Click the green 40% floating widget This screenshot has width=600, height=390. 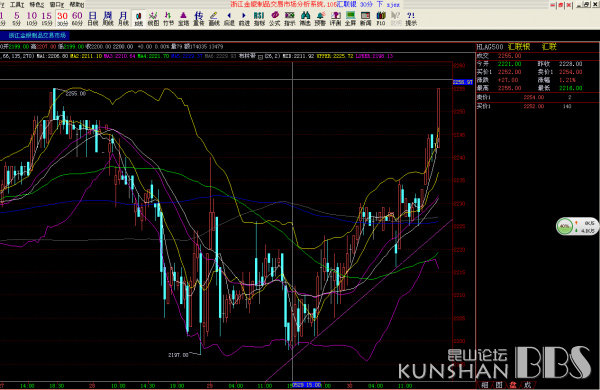point(565,226)
